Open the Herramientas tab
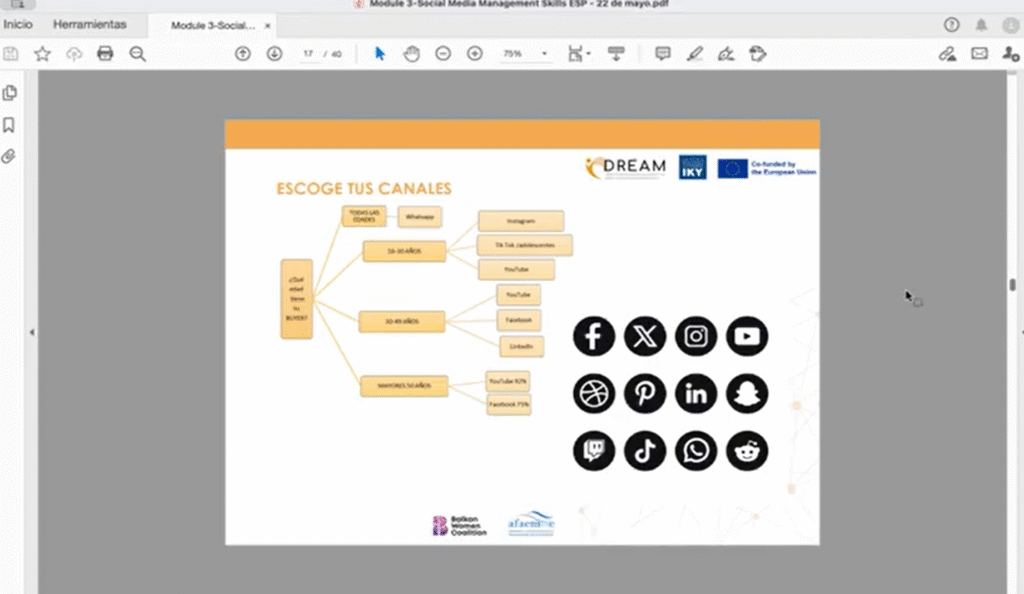1024x594 pixels. [x=90, y=24]
